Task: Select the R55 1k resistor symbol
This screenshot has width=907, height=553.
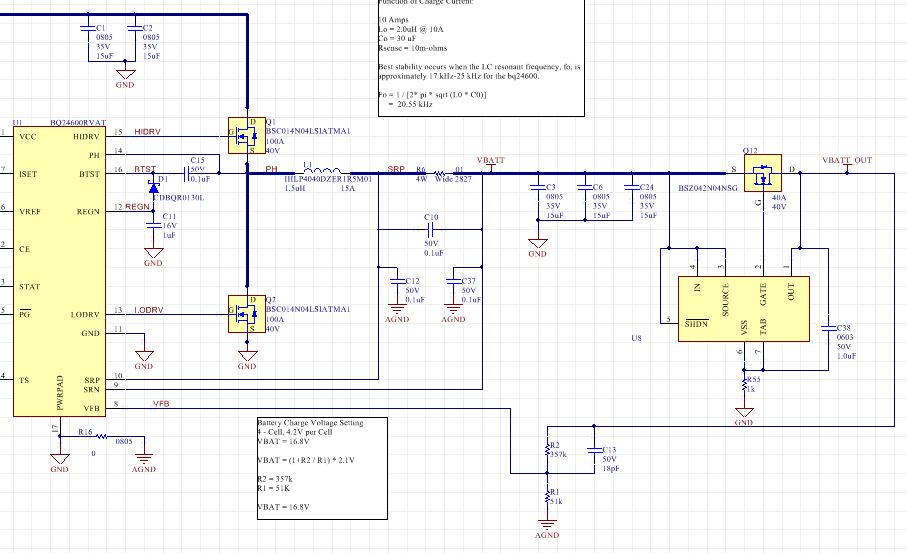Action: coord(744,384)
